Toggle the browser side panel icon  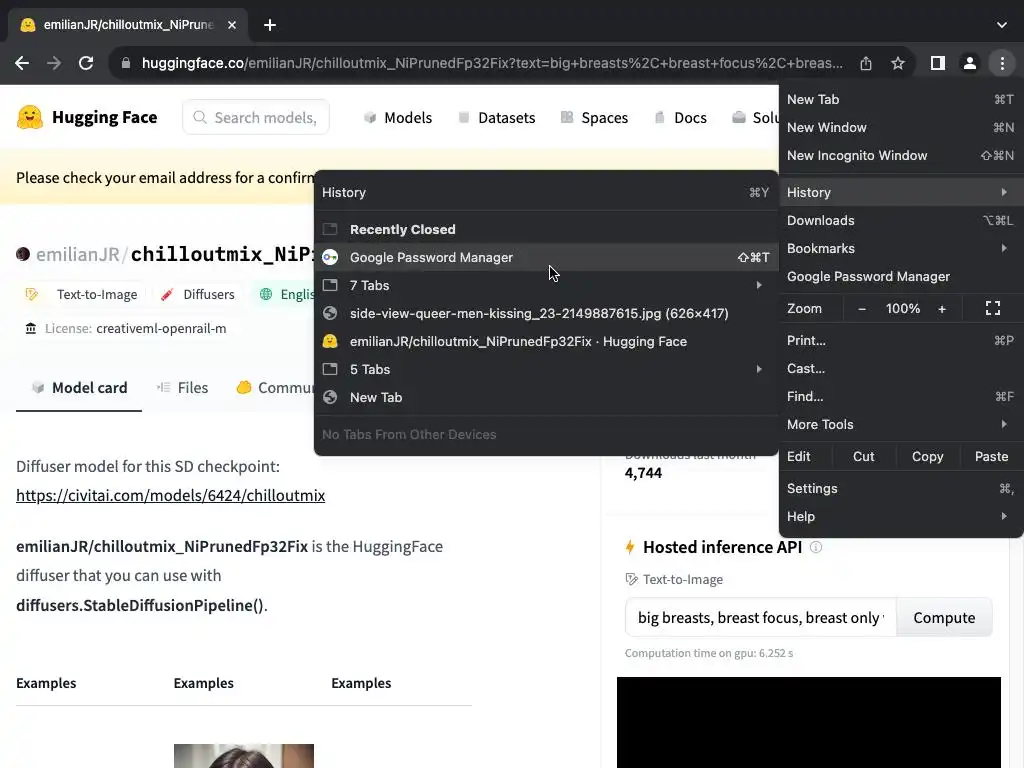click(x=938, y=63)
